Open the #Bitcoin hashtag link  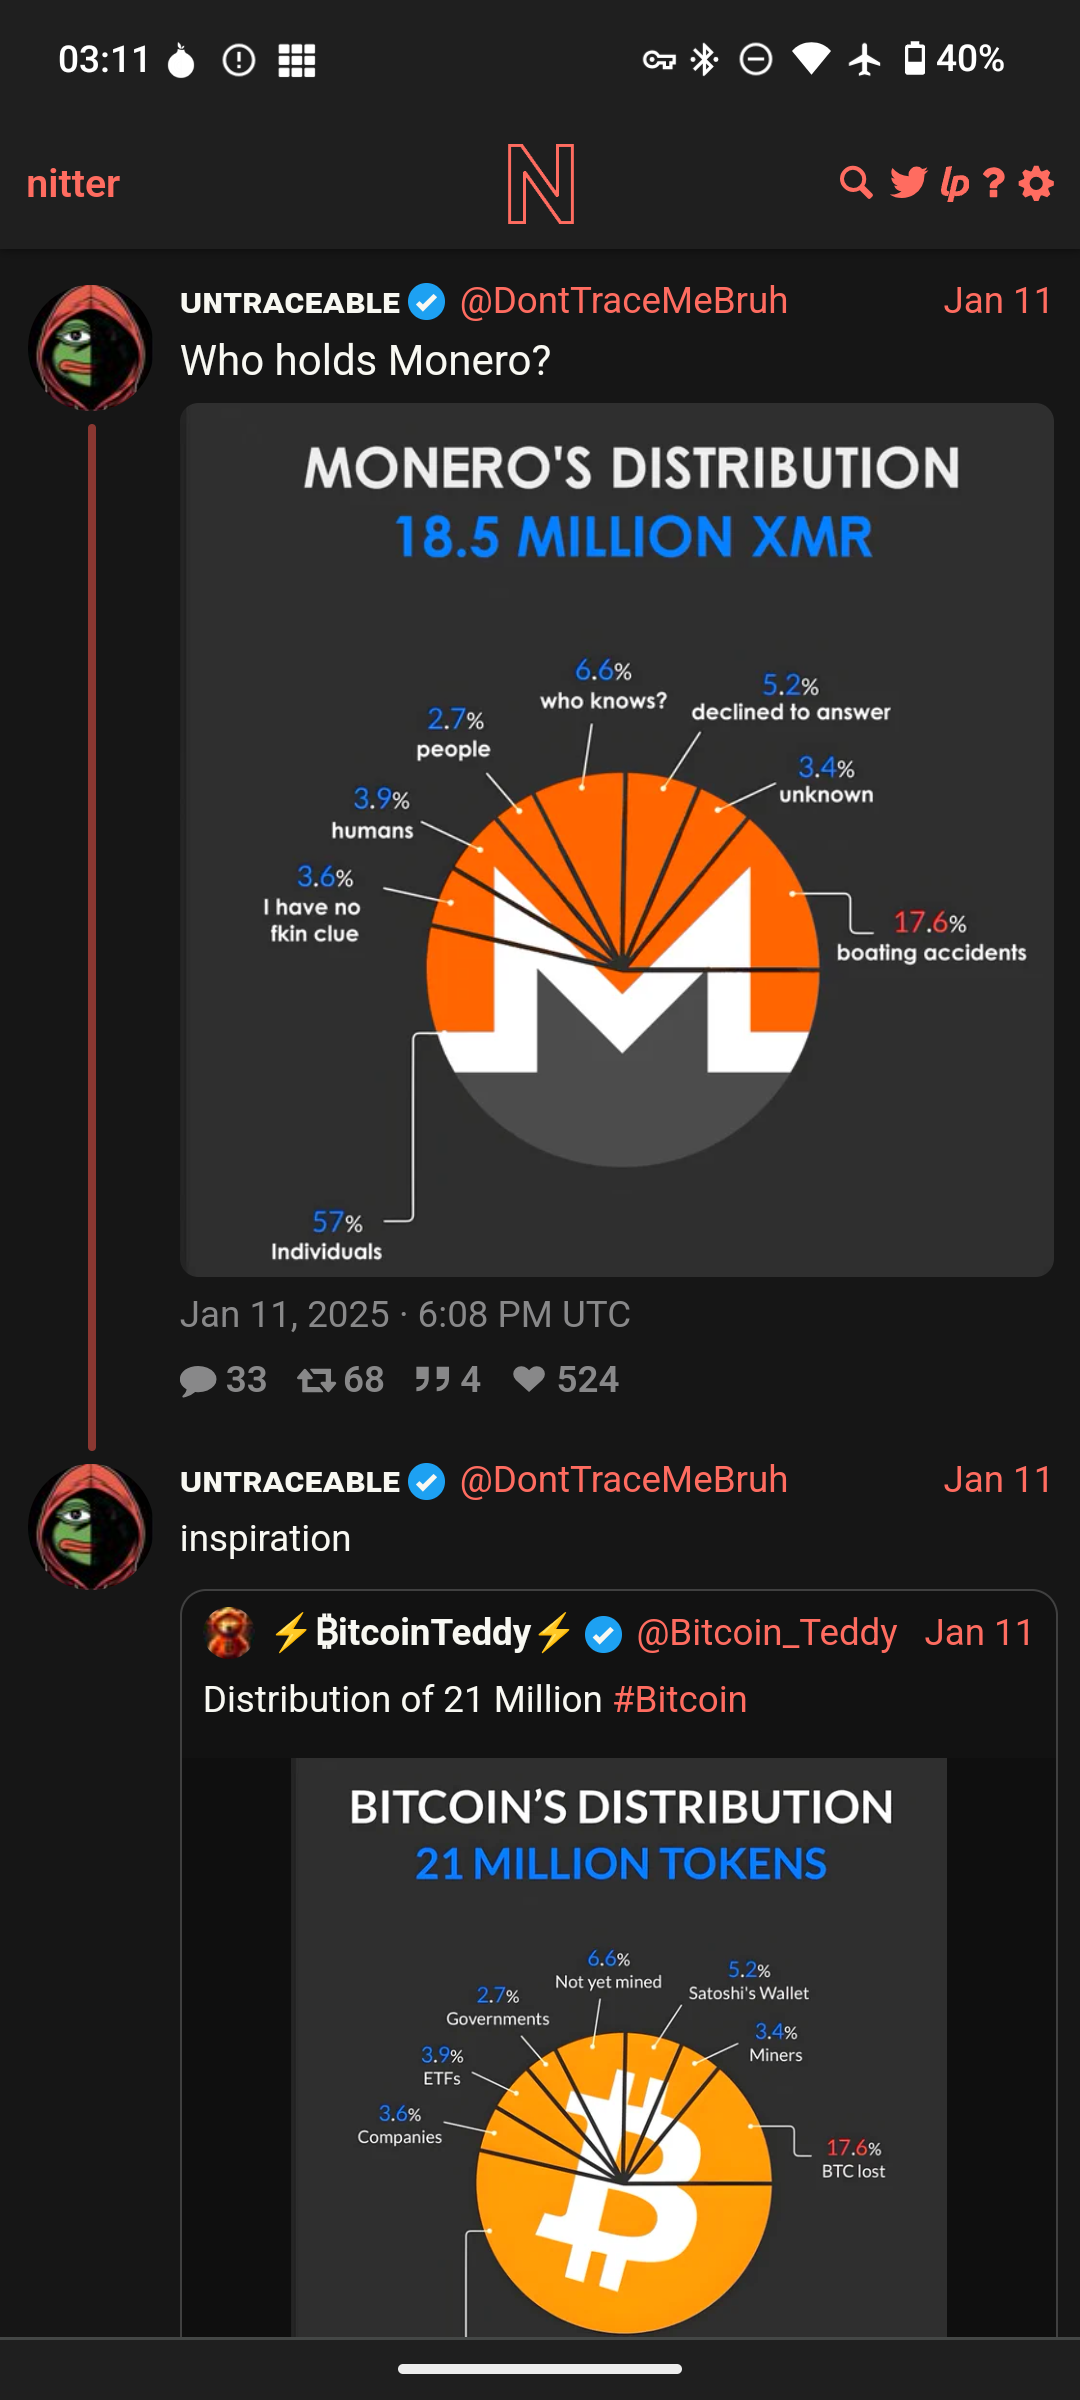680,1700
